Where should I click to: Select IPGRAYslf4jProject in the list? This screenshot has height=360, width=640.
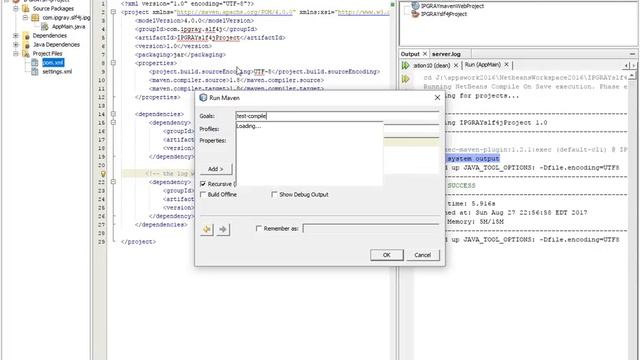click(x=444, y=14)
